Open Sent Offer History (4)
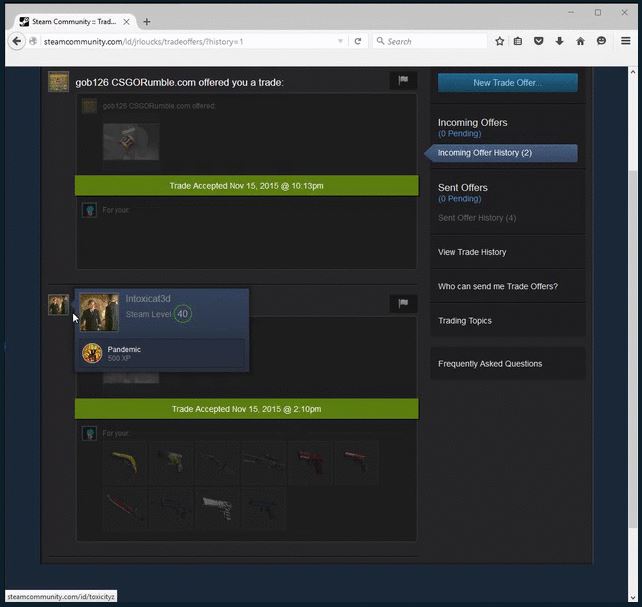Screen dimensions: 642x607 (x=477, y=218)
